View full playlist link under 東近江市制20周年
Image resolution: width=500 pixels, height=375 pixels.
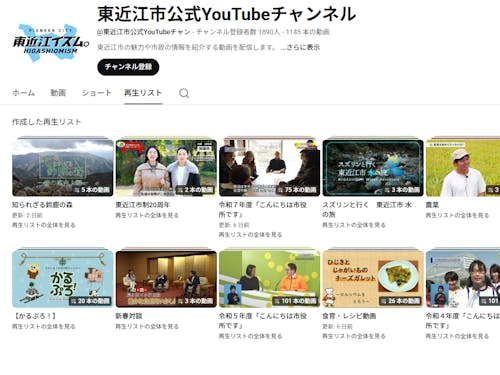coord(147,215)
